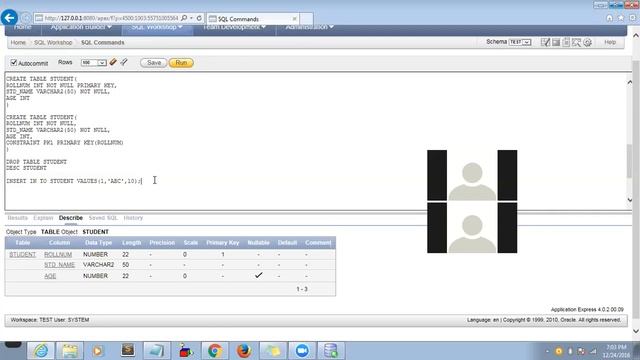This screenshot has width=640, height=360.
Task: Expand the Team Development menu
Action: click(234, 28)
